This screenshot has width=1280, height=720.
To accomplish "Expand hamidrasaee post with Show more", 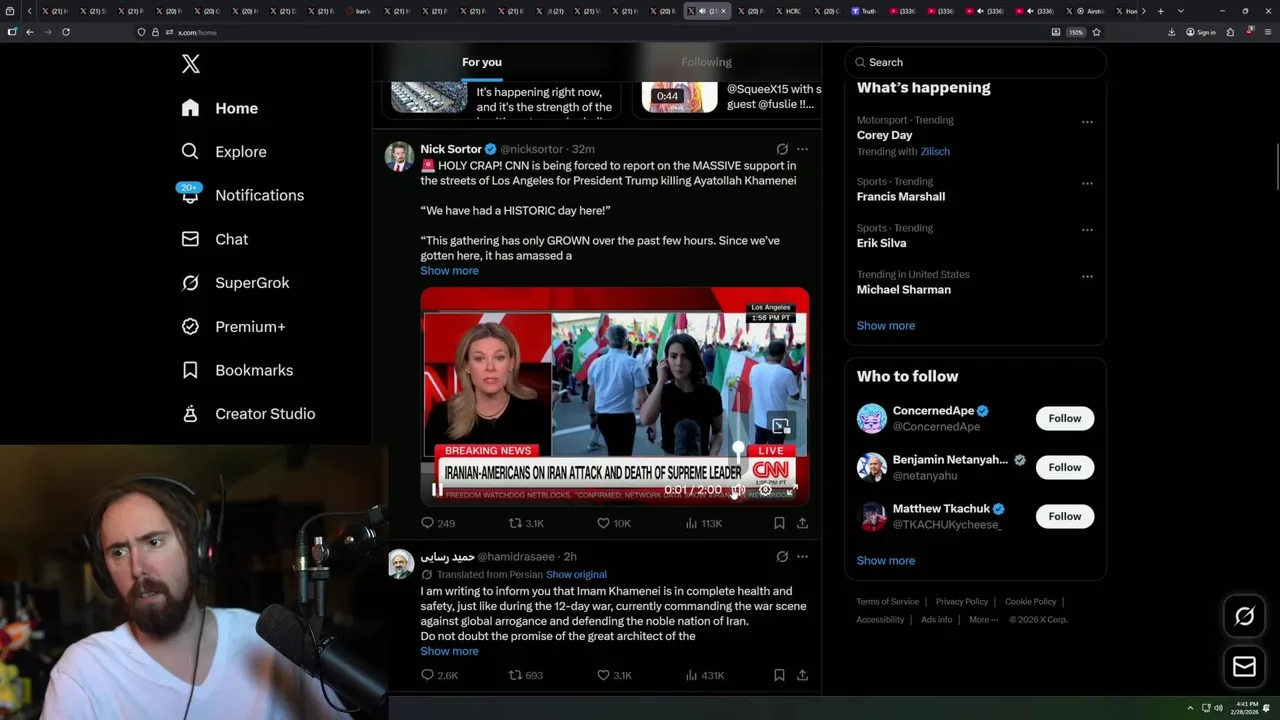I will click(x=449, y=651).
